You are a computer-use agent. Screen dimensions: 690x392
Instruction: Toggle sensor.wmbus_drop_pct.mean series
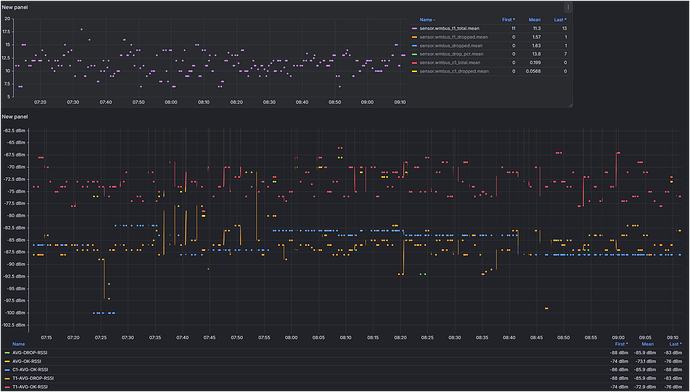451,54
